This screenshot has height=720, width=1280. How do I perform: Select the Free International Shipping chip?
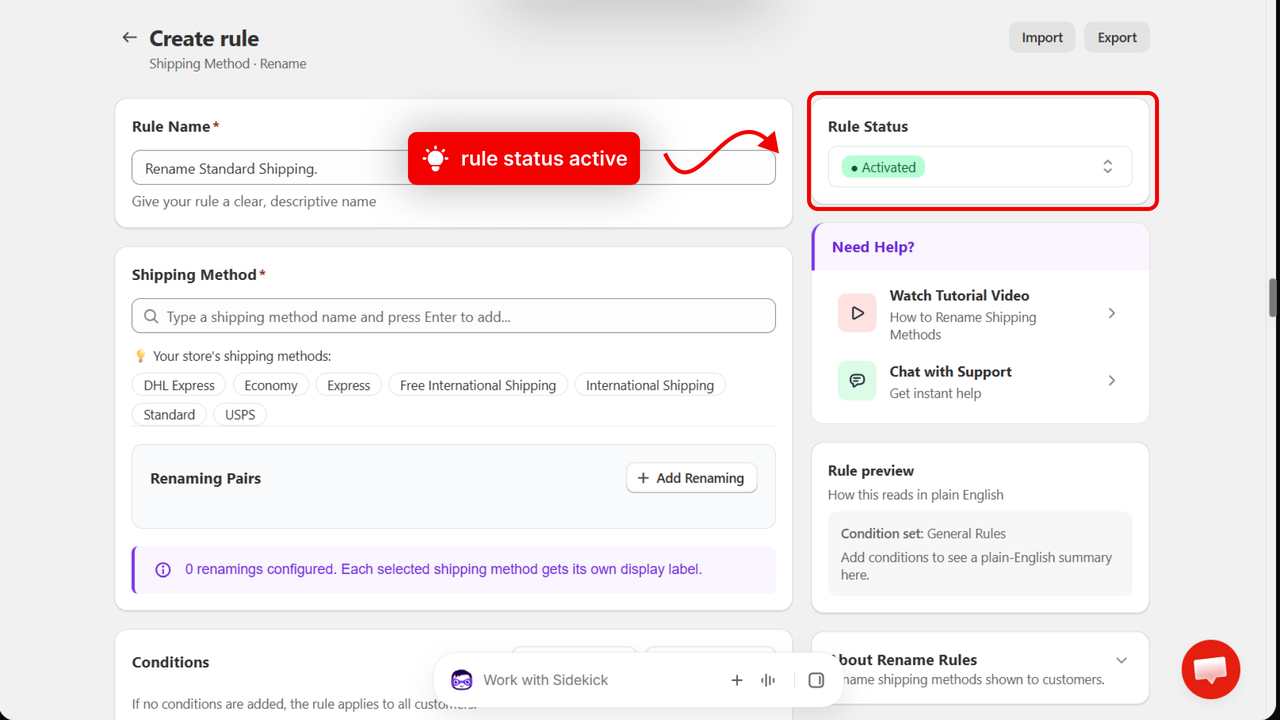[x=478, y=385]
